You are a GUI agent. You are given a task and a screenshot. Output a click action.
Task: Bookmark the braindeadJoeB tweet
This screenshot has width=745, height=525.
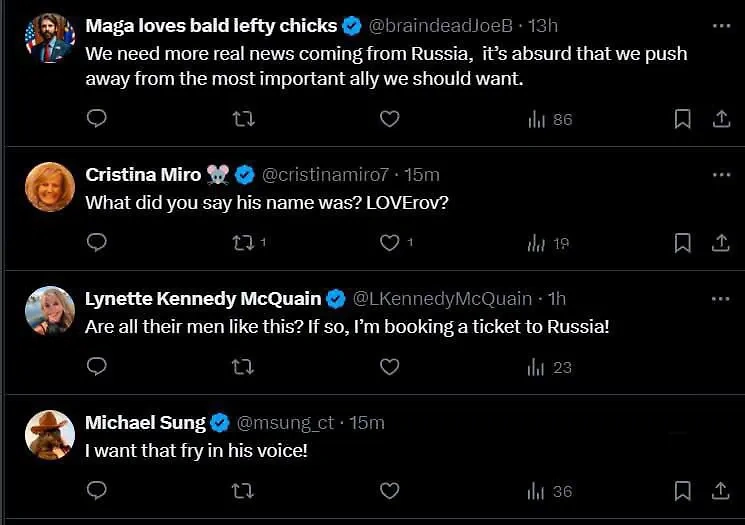pyautogui.click(x=682, y=119)
